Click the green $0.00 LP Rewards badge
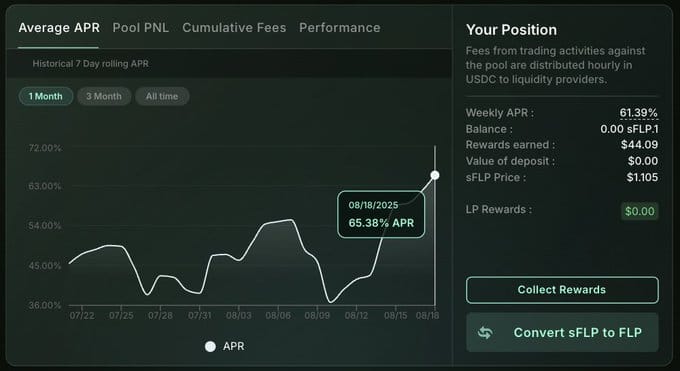The width and height of the screenshot is (680, 371). click(640, 211)
